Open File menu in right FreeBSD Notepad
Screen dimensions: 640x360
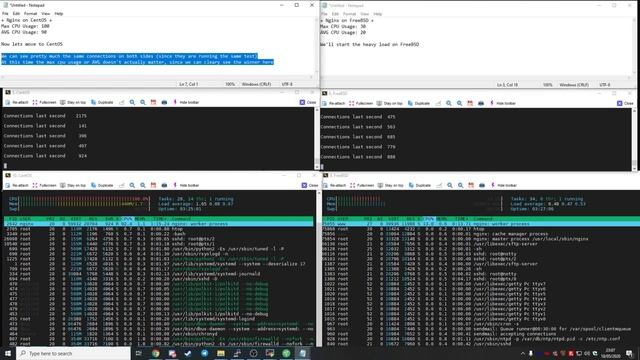pos(324,14)
